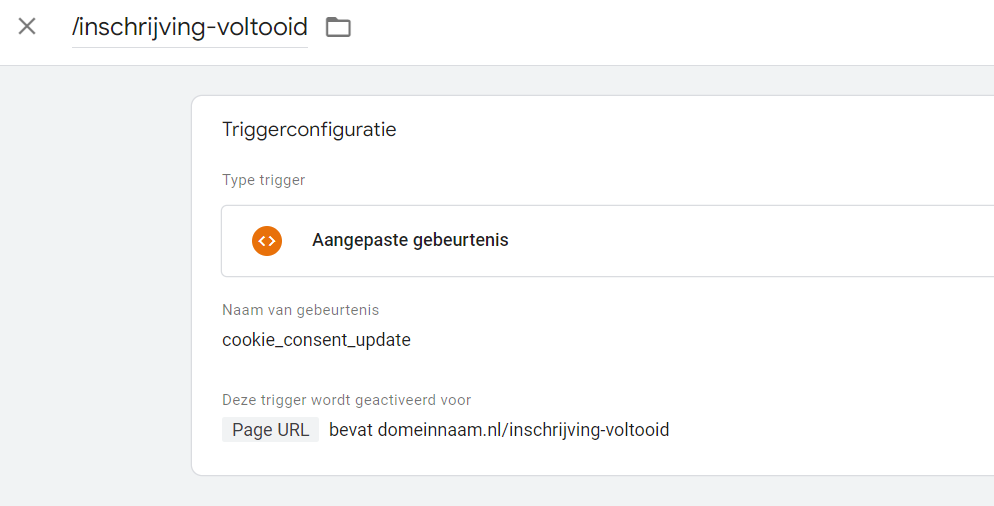The image size is (994, 506).
Task: Click the event name "cookie_consent_update"
Action: pyautogui.click(x=316, y=340)
